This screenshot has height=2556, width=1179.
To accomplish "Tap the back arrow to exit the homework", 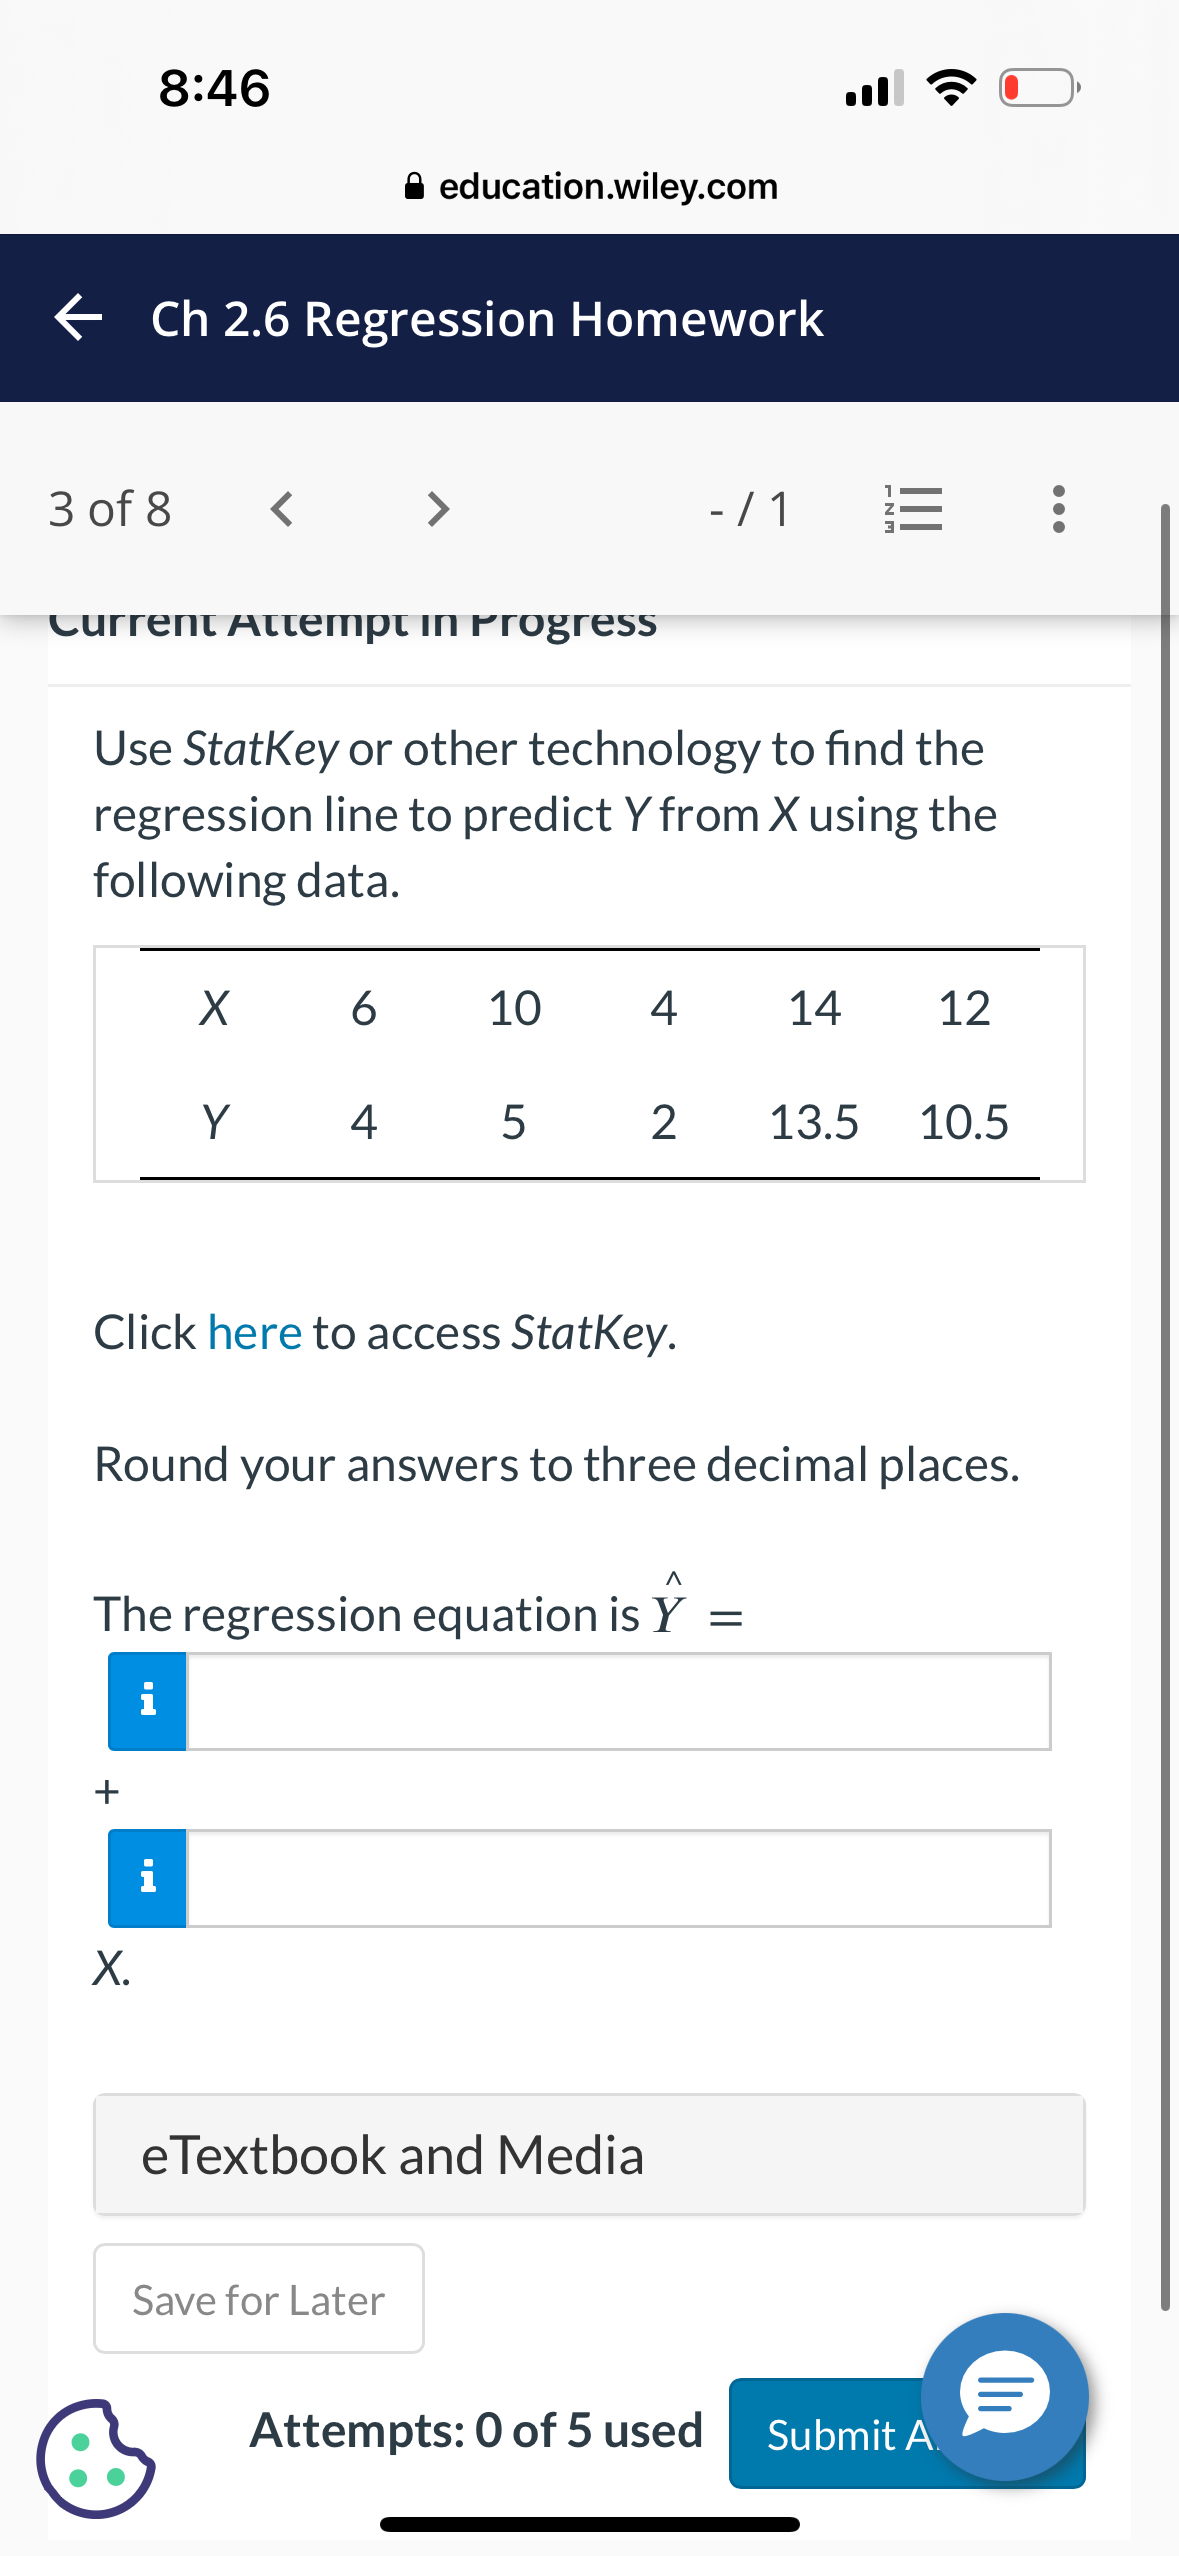I will point(78,318).
